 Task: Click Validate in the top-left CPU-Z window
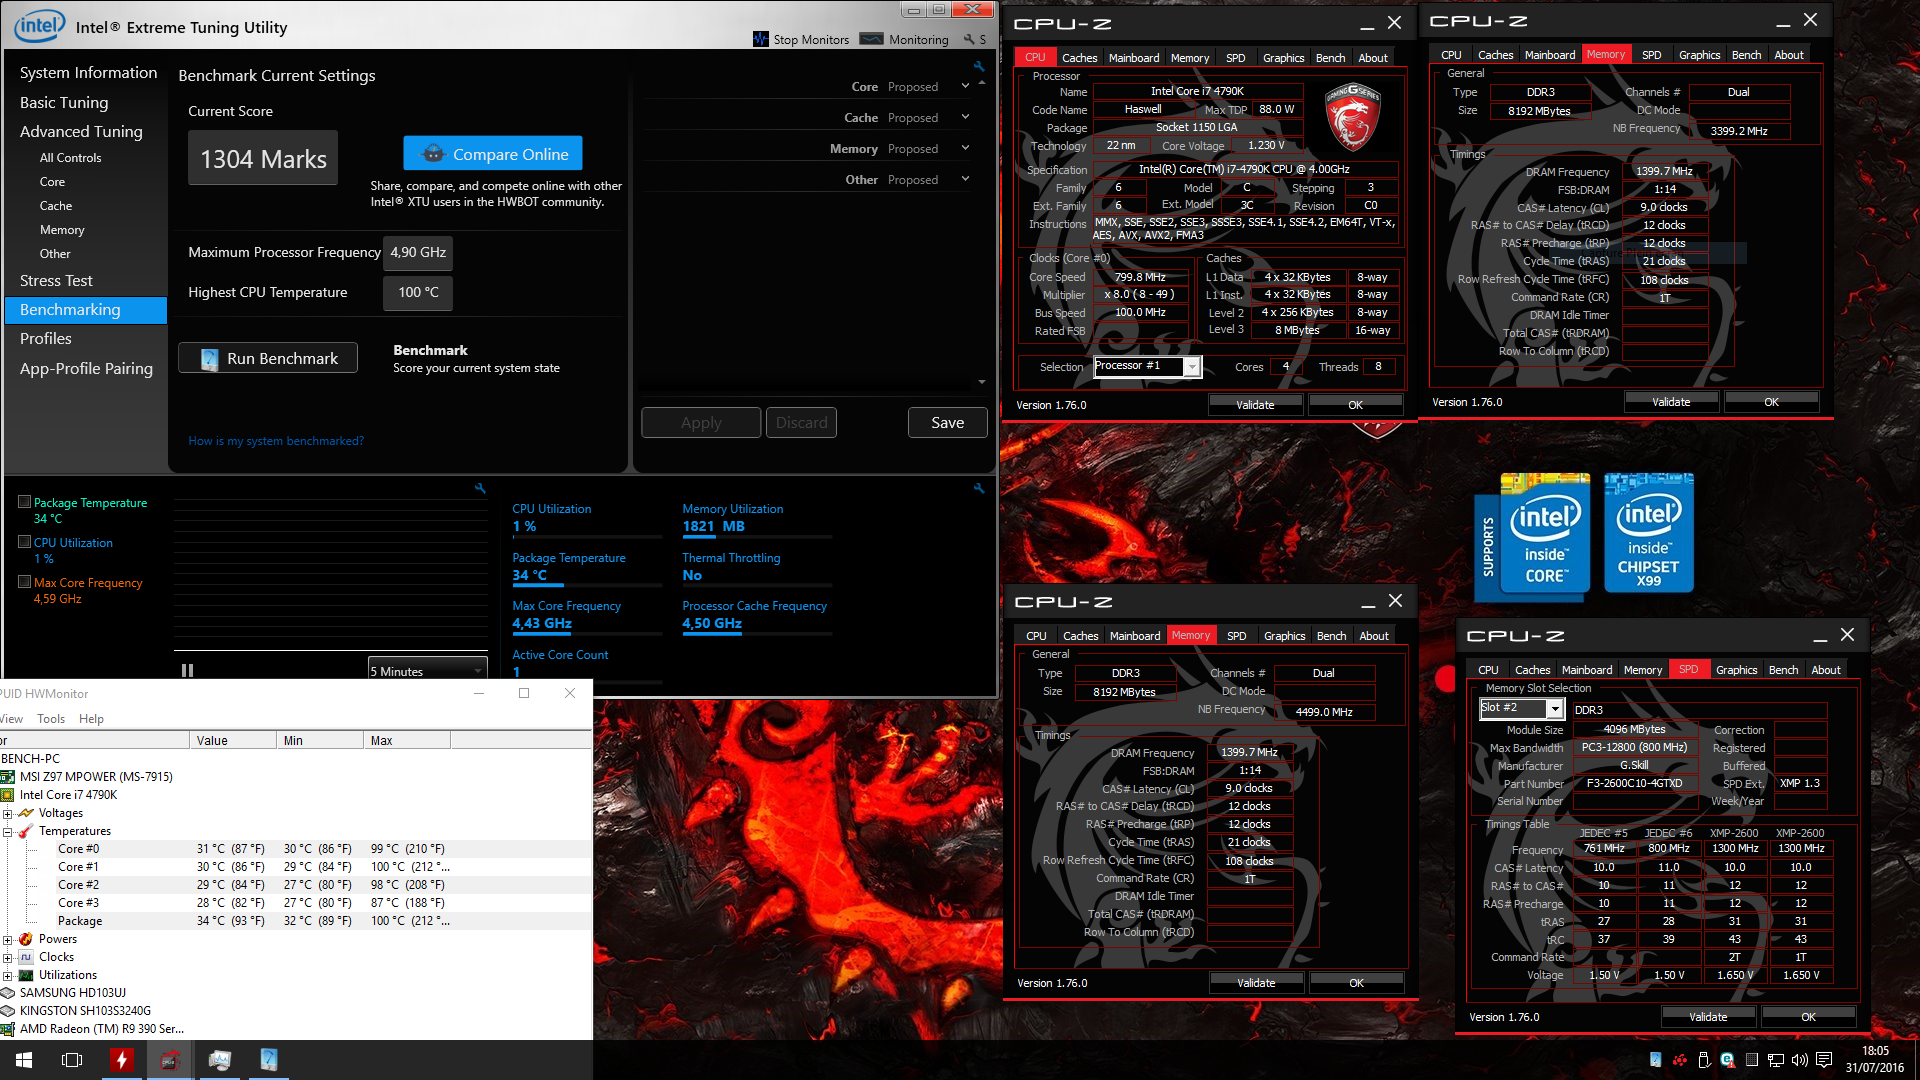click(1255, 405)
